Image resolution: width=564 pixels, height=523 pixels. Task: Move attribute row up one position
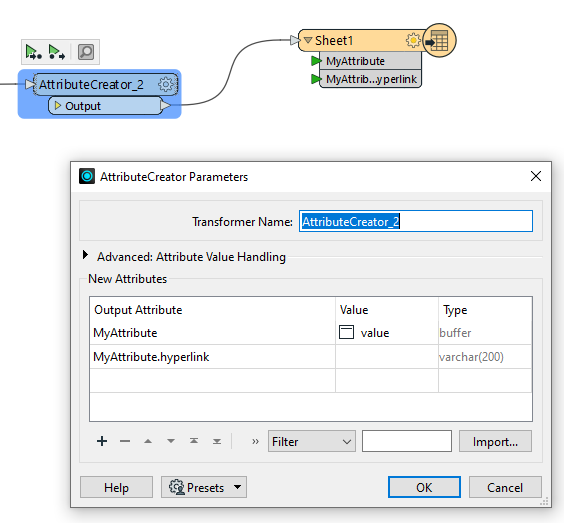(x=148, y=441)
